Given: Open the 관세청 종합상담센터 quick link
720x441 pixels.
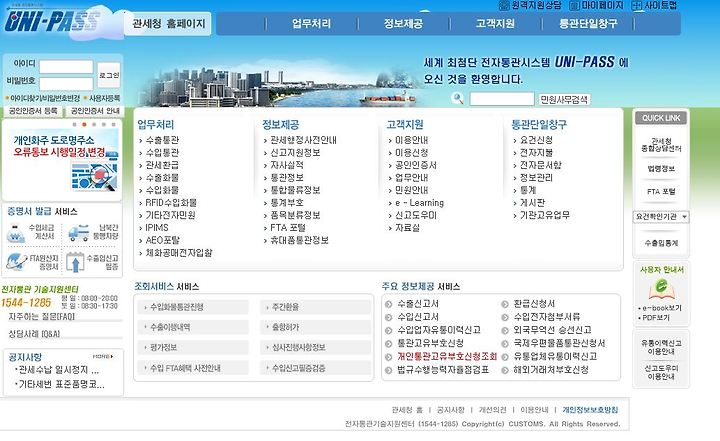Looking at the screenshot, I should pos(661,145).
